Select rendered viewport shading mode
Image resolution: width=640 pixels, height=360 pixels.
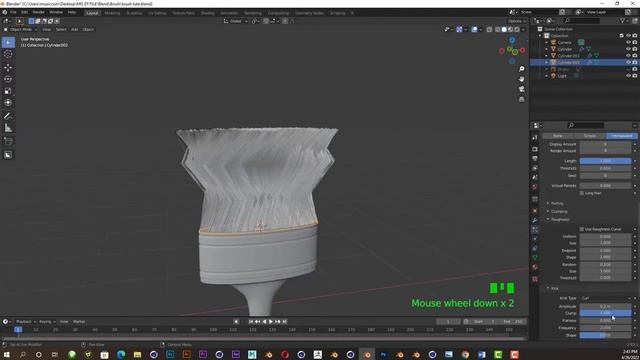pos(517,29)
